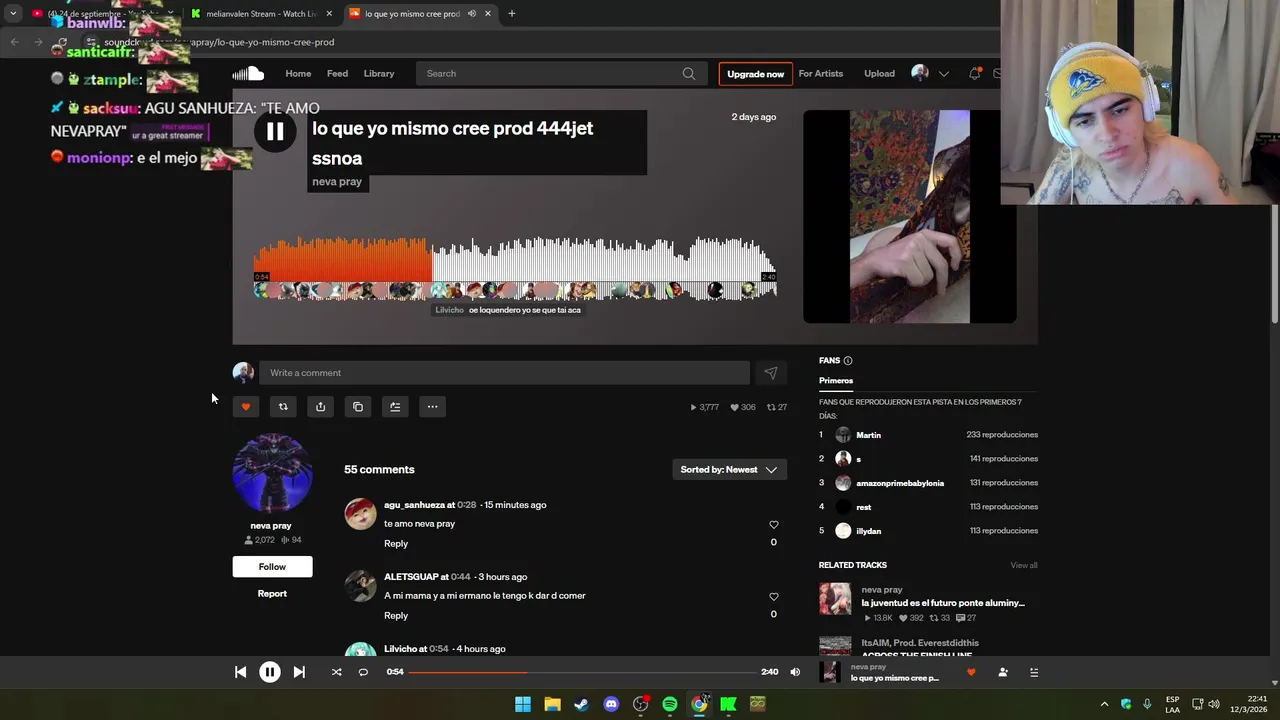Click the search magnifier icon
The image size is (1280, 720).
689,73
